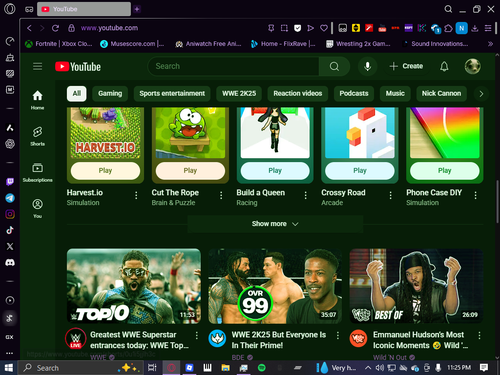Open the You section in the sidebar
Image resolution: width=500 pixels, height=375 pixels.
37,208
